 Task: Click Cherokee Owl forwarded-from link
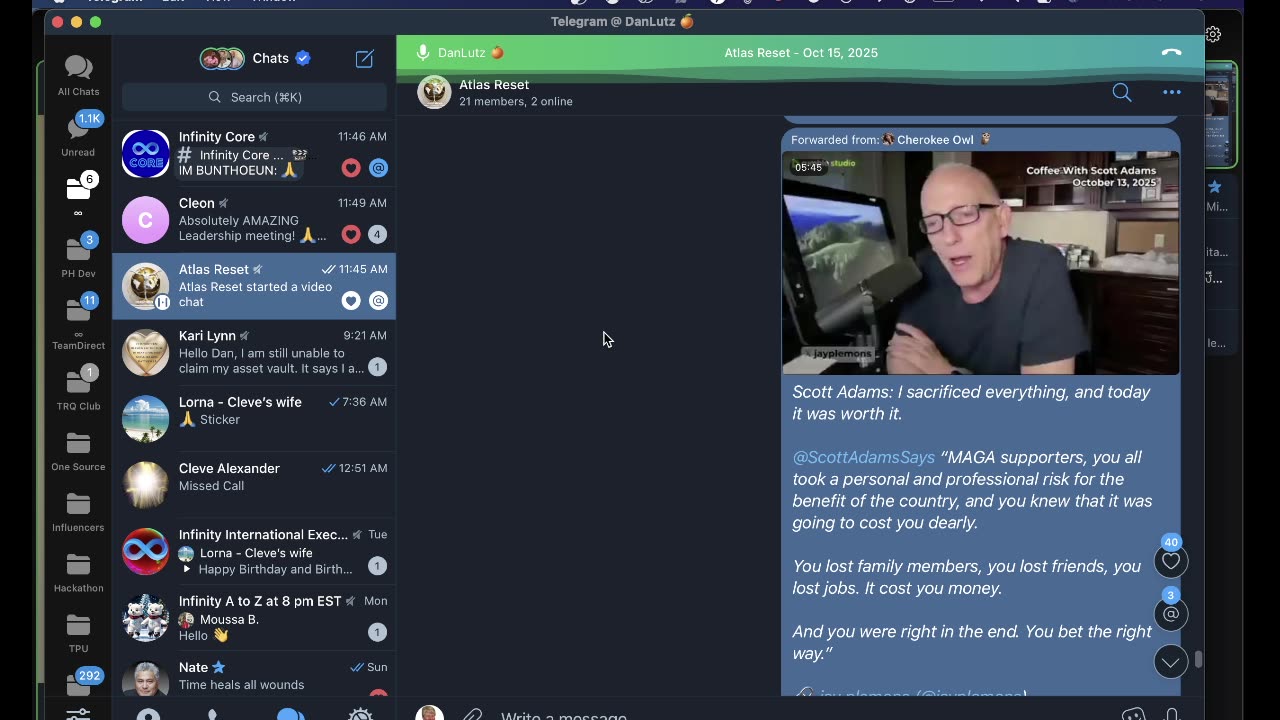[x=935, y=140]
